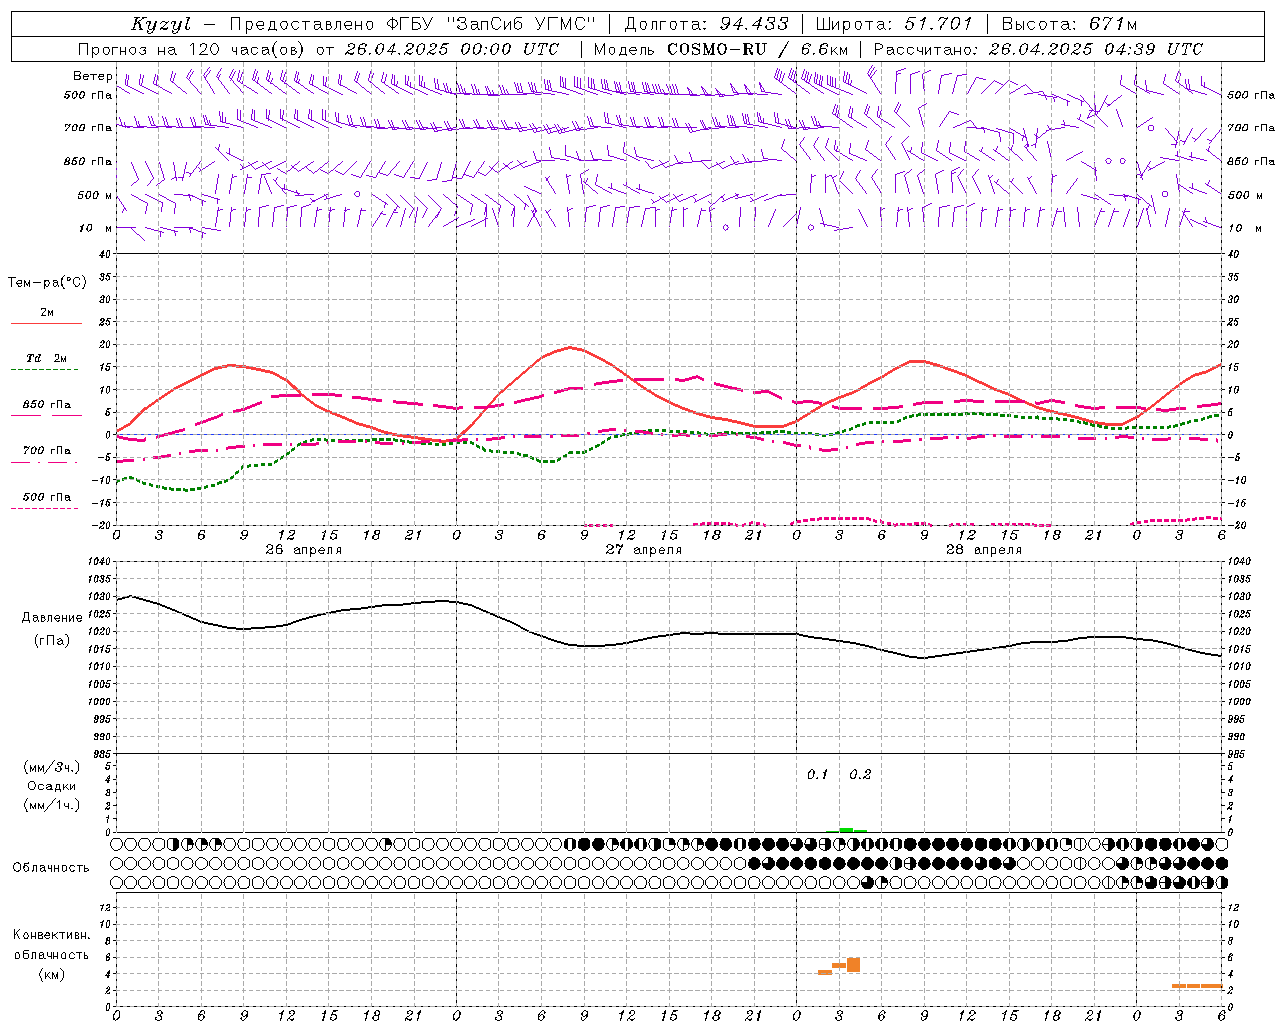The width and height of the screenshot is (1280, 1024).
Task: Click the 0.1 precipitation amount value
Action: click(x=818, y=774)
